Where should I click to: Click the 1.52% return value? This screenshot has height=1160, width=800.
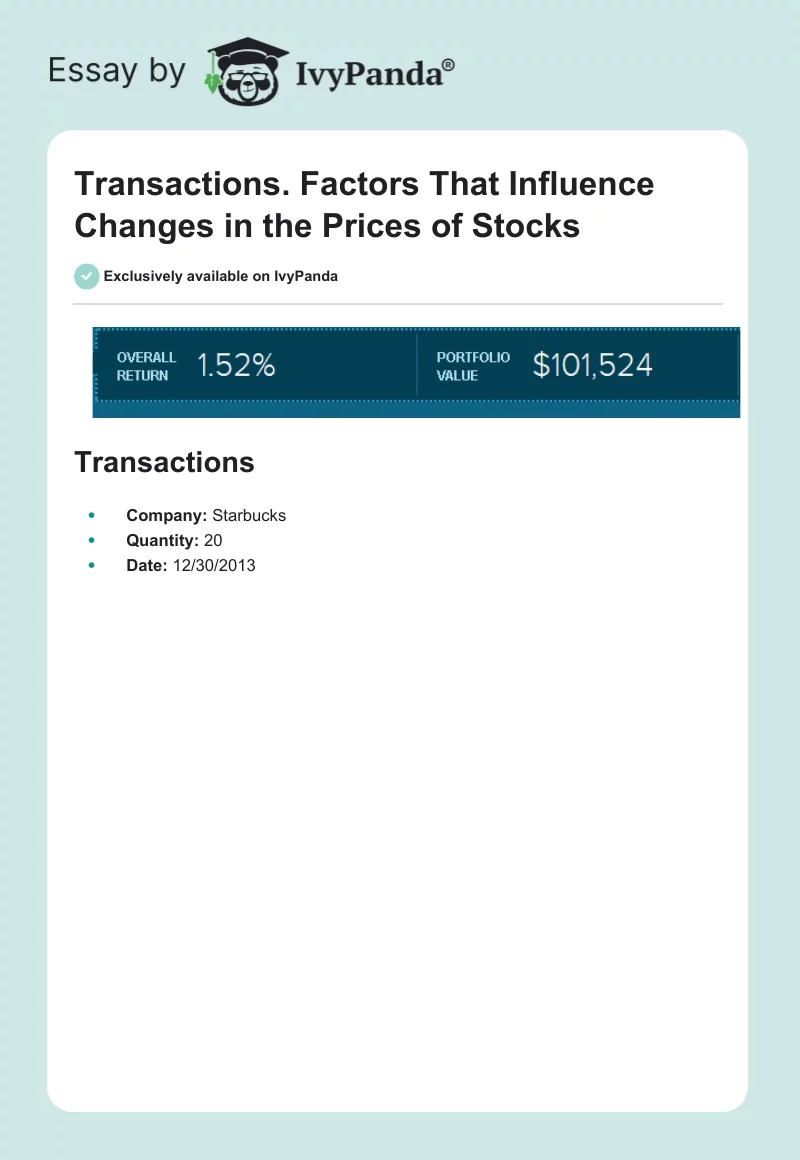236,366
